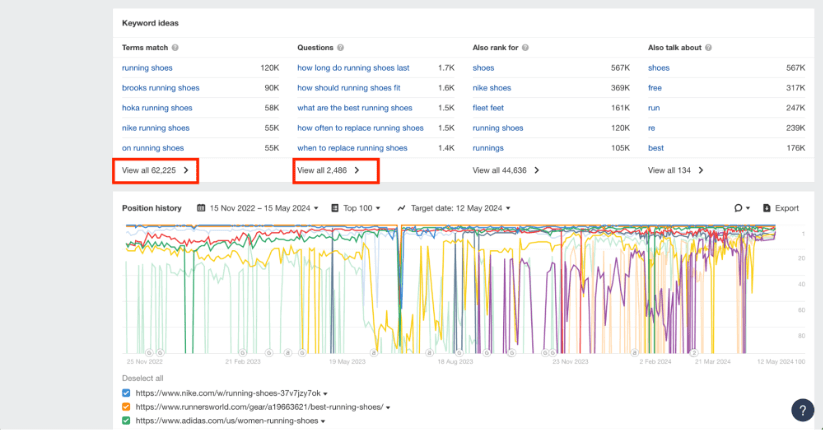The width and height of the screenshot is (823, 430).
Task: Click the calendar icon for date range
Action: [x=202, y=208]
